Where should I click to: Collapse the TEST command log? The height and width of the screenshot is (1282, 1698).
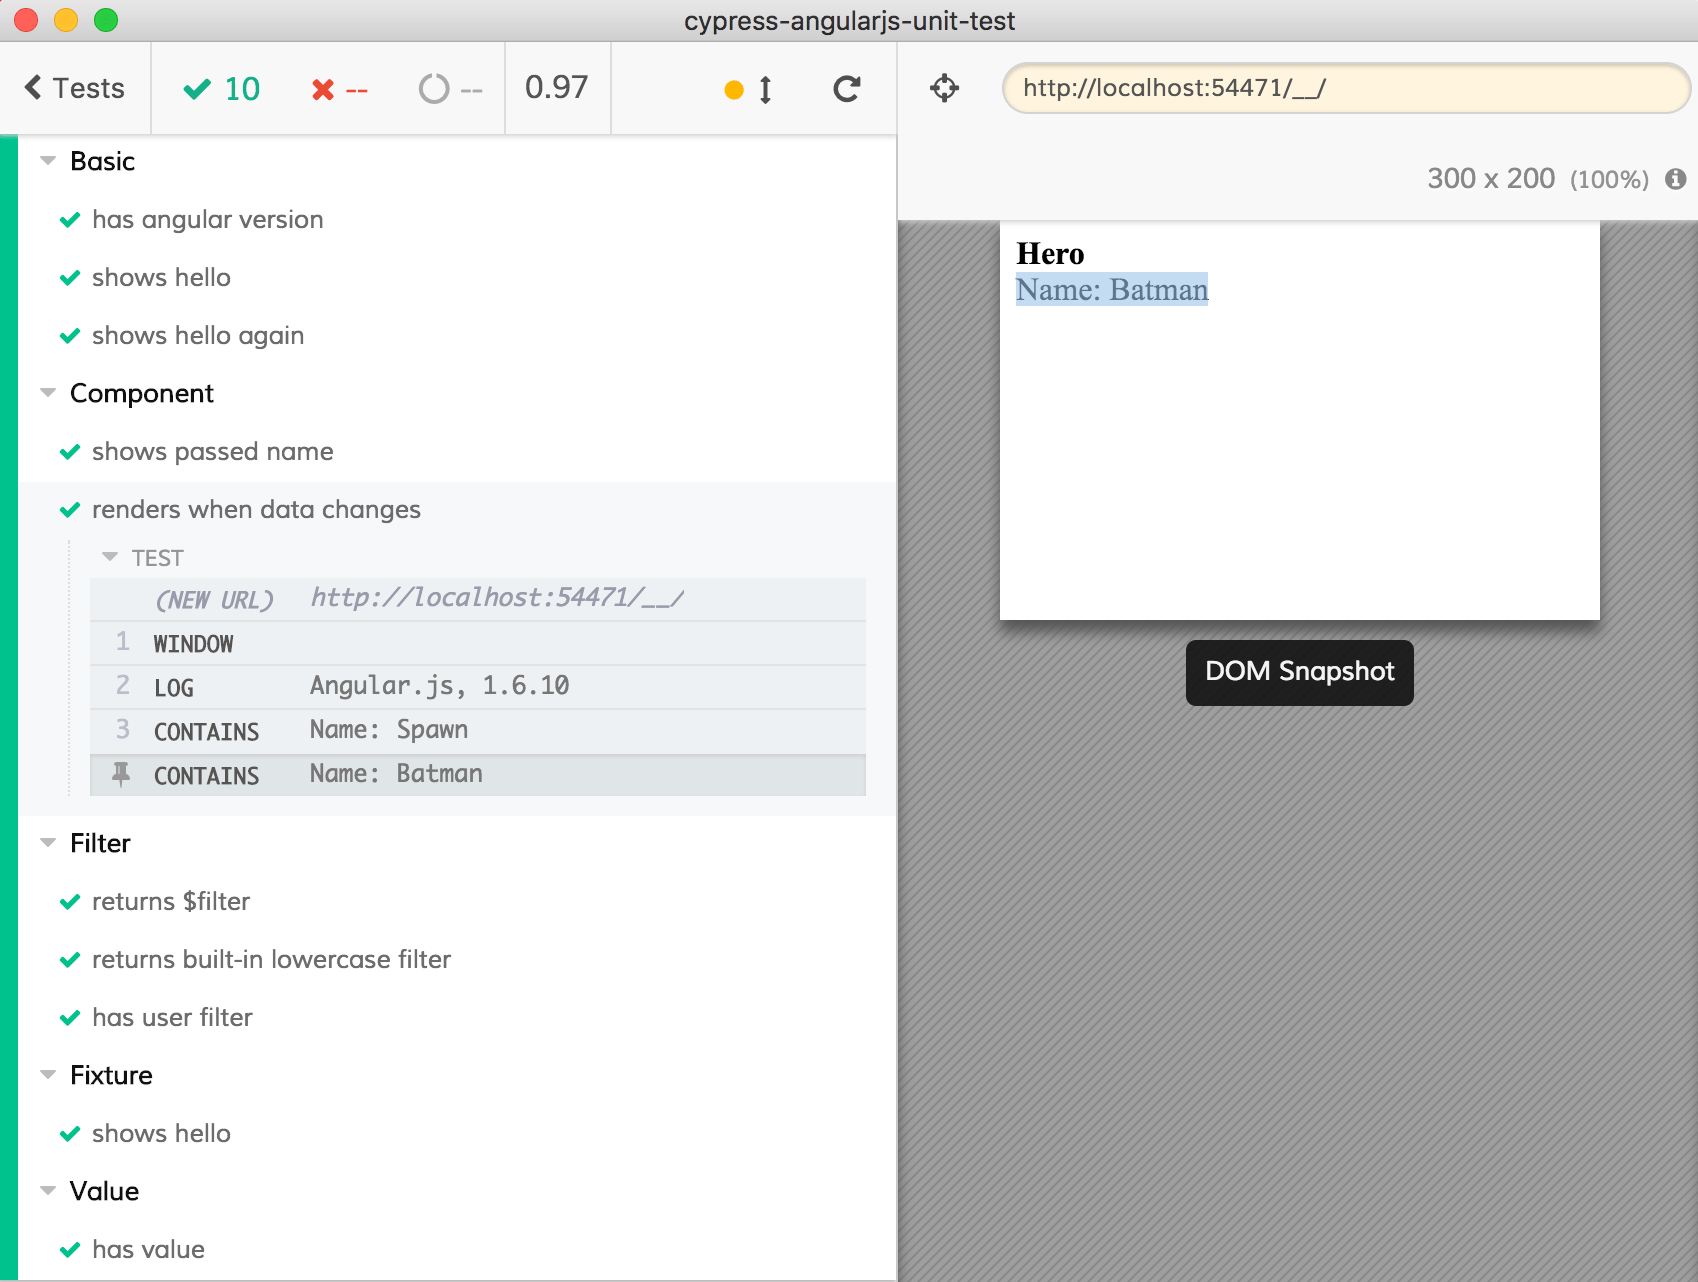(x=110, y=557)
